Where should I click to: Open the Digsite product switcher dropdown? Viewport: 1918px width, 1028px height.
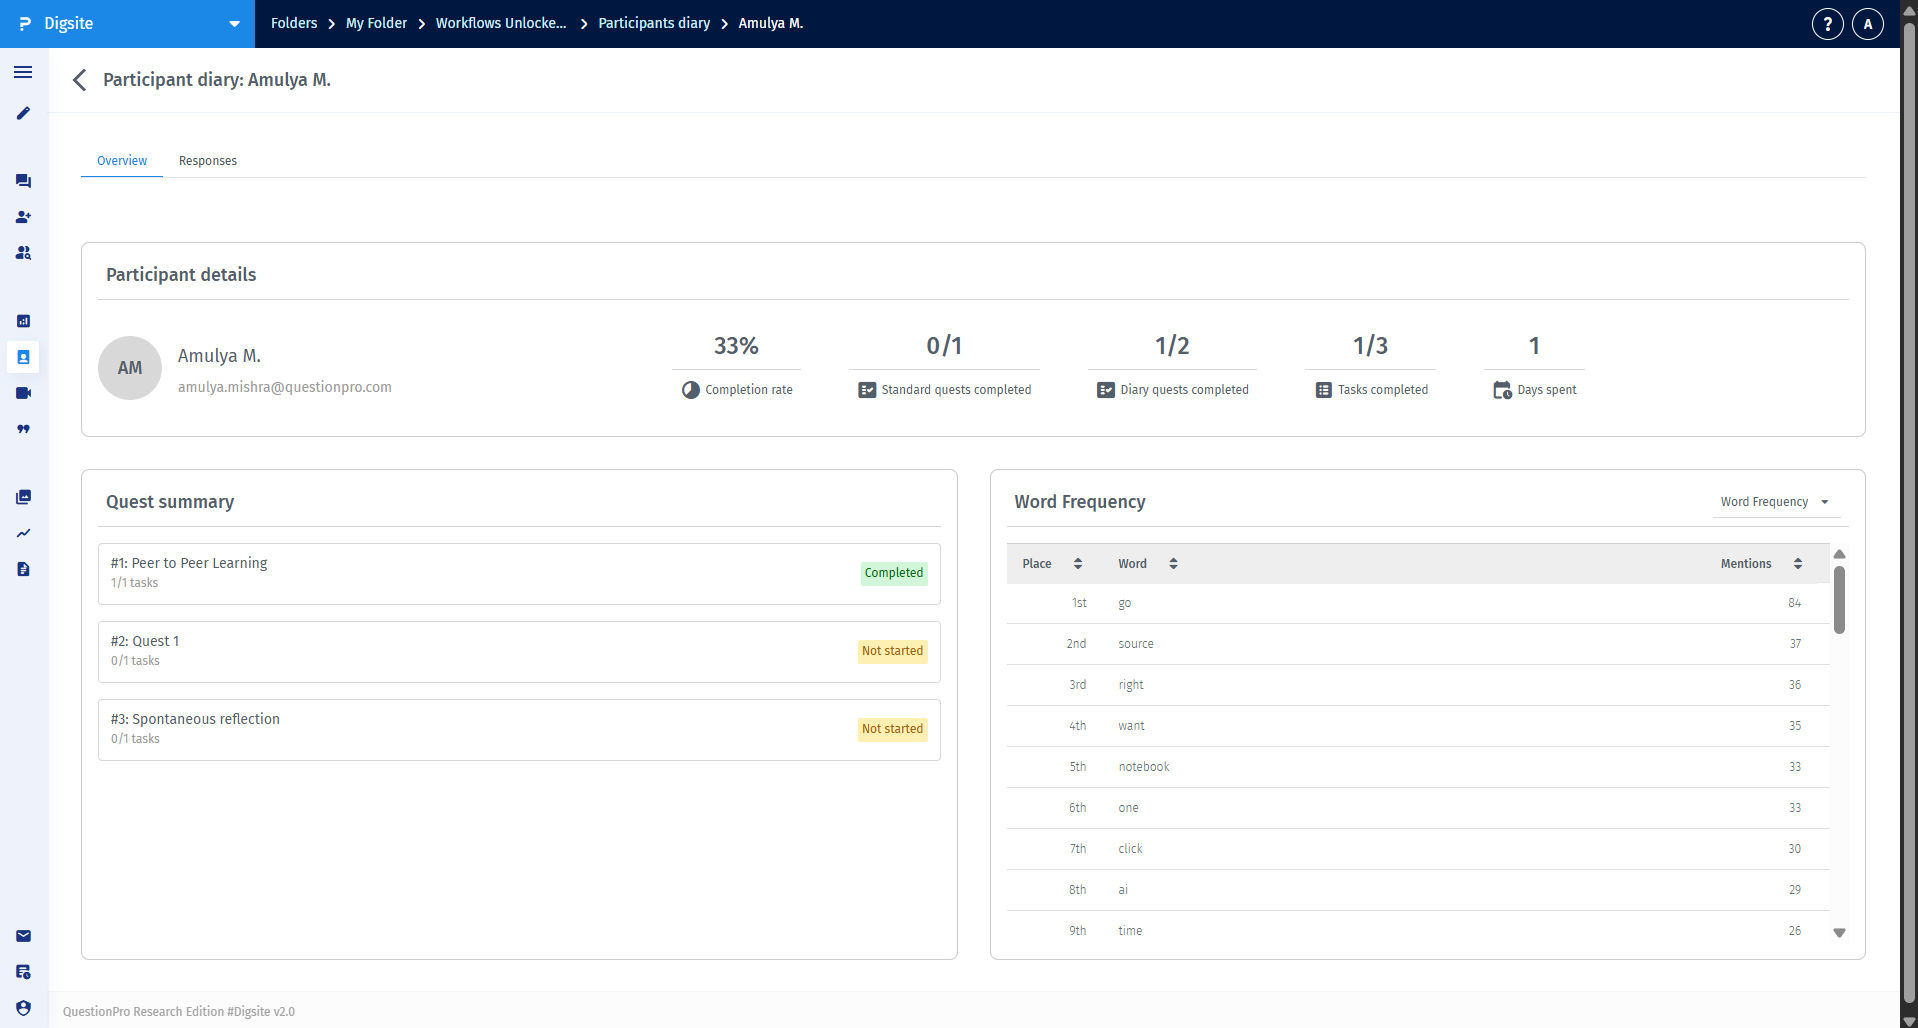tap(234, 24)
